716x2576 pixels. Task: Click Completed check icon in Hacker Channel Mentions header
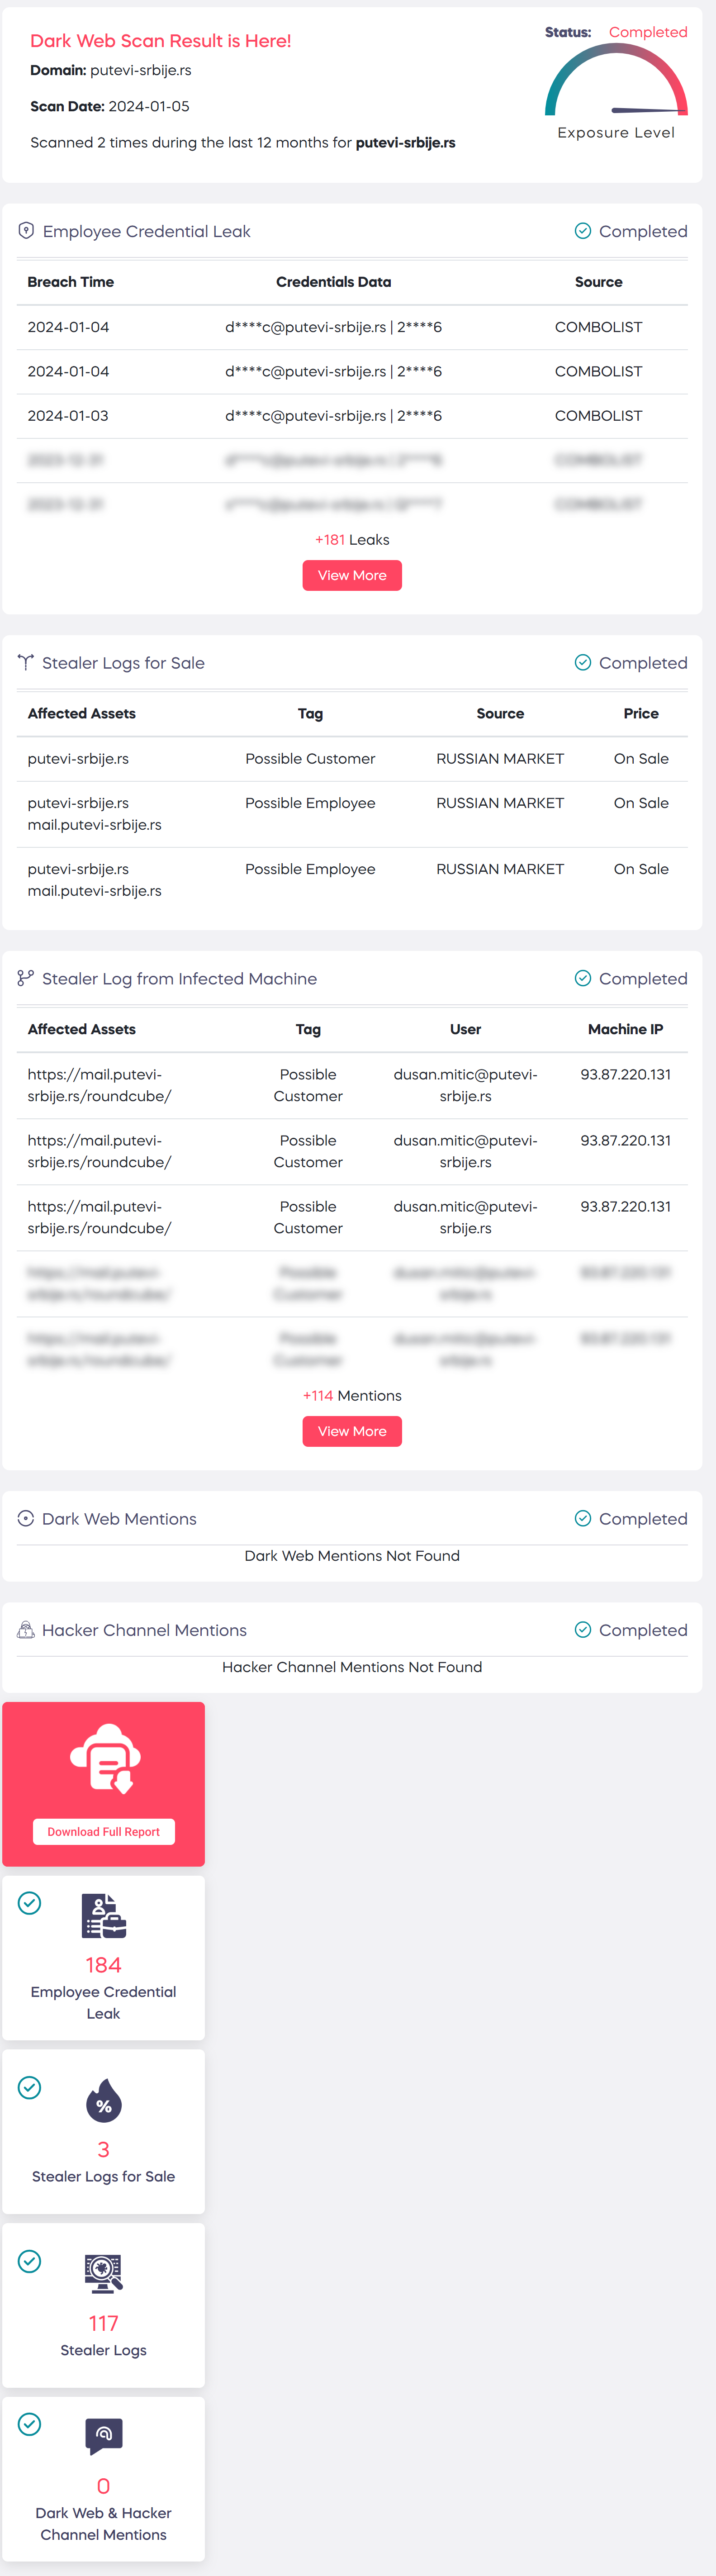click(583, 1630)
